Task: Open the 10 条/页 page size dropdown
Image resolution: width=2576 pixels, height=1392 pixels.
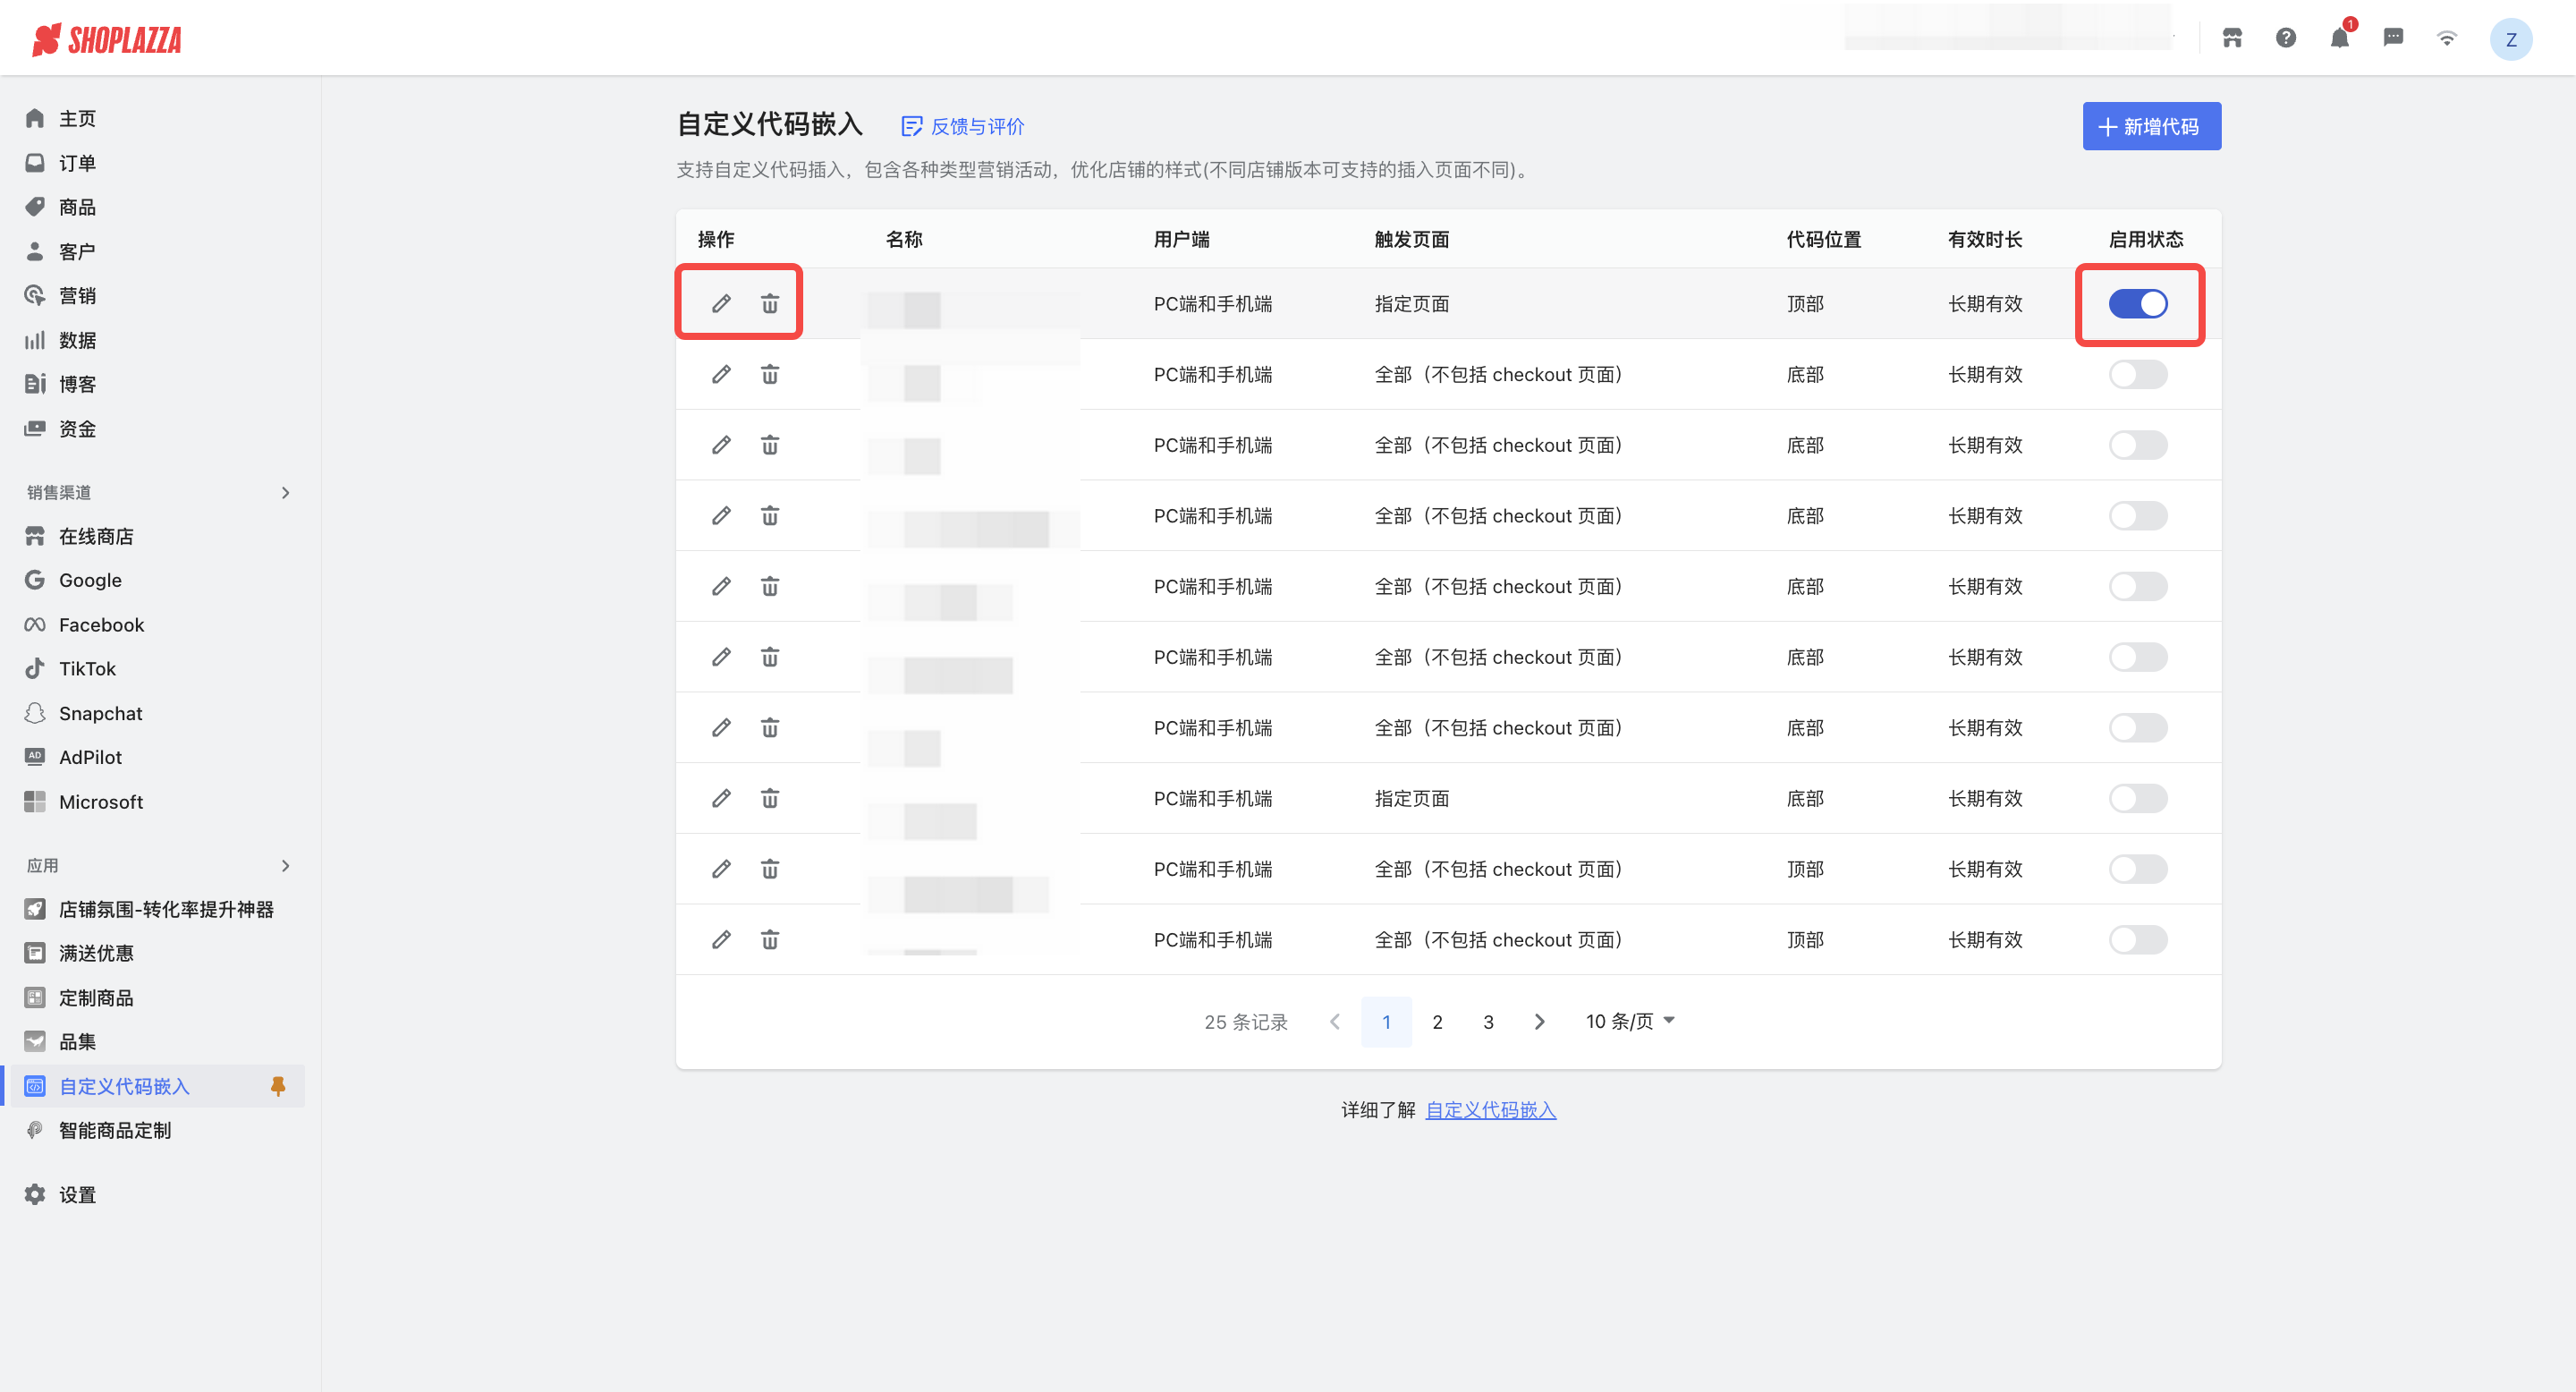Action: pos(1629,1021)
